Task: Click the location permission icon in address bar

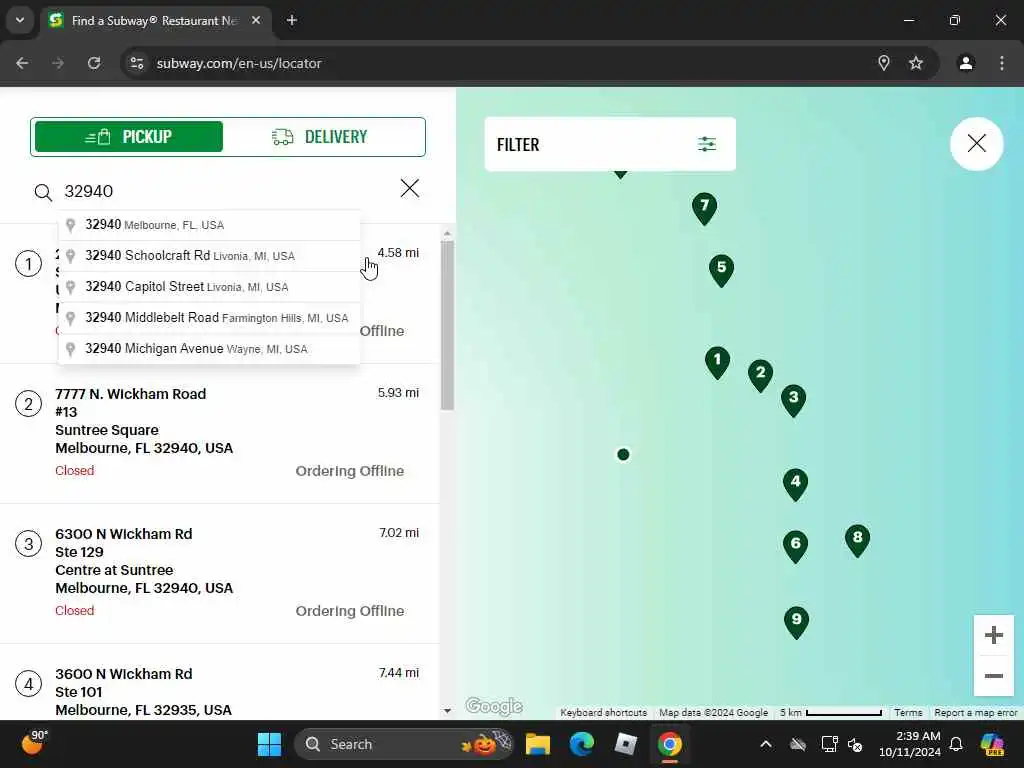Action: click(x=884, y=63)
